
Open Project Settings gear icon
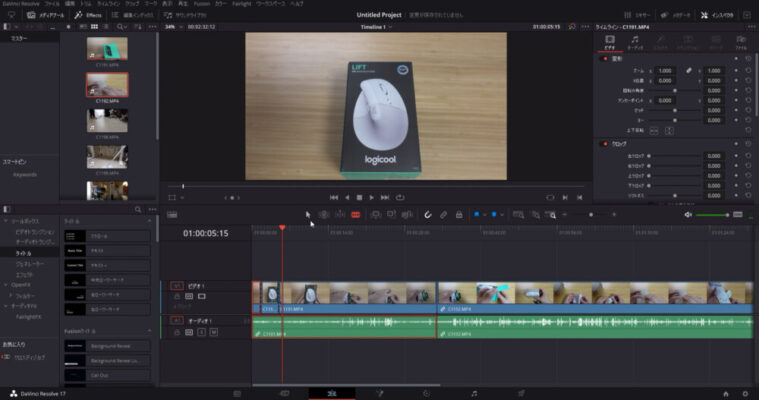click(745, 394)
